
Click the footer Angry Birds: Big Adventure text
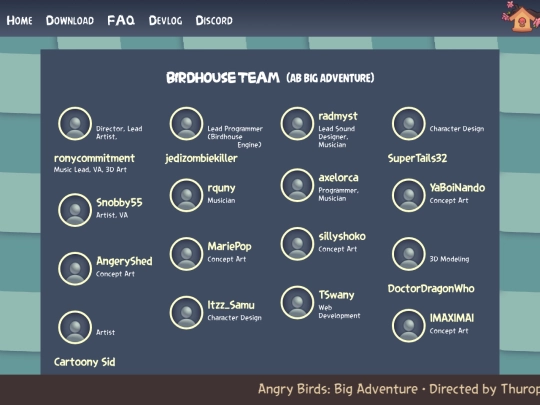(x=338, y=389)
